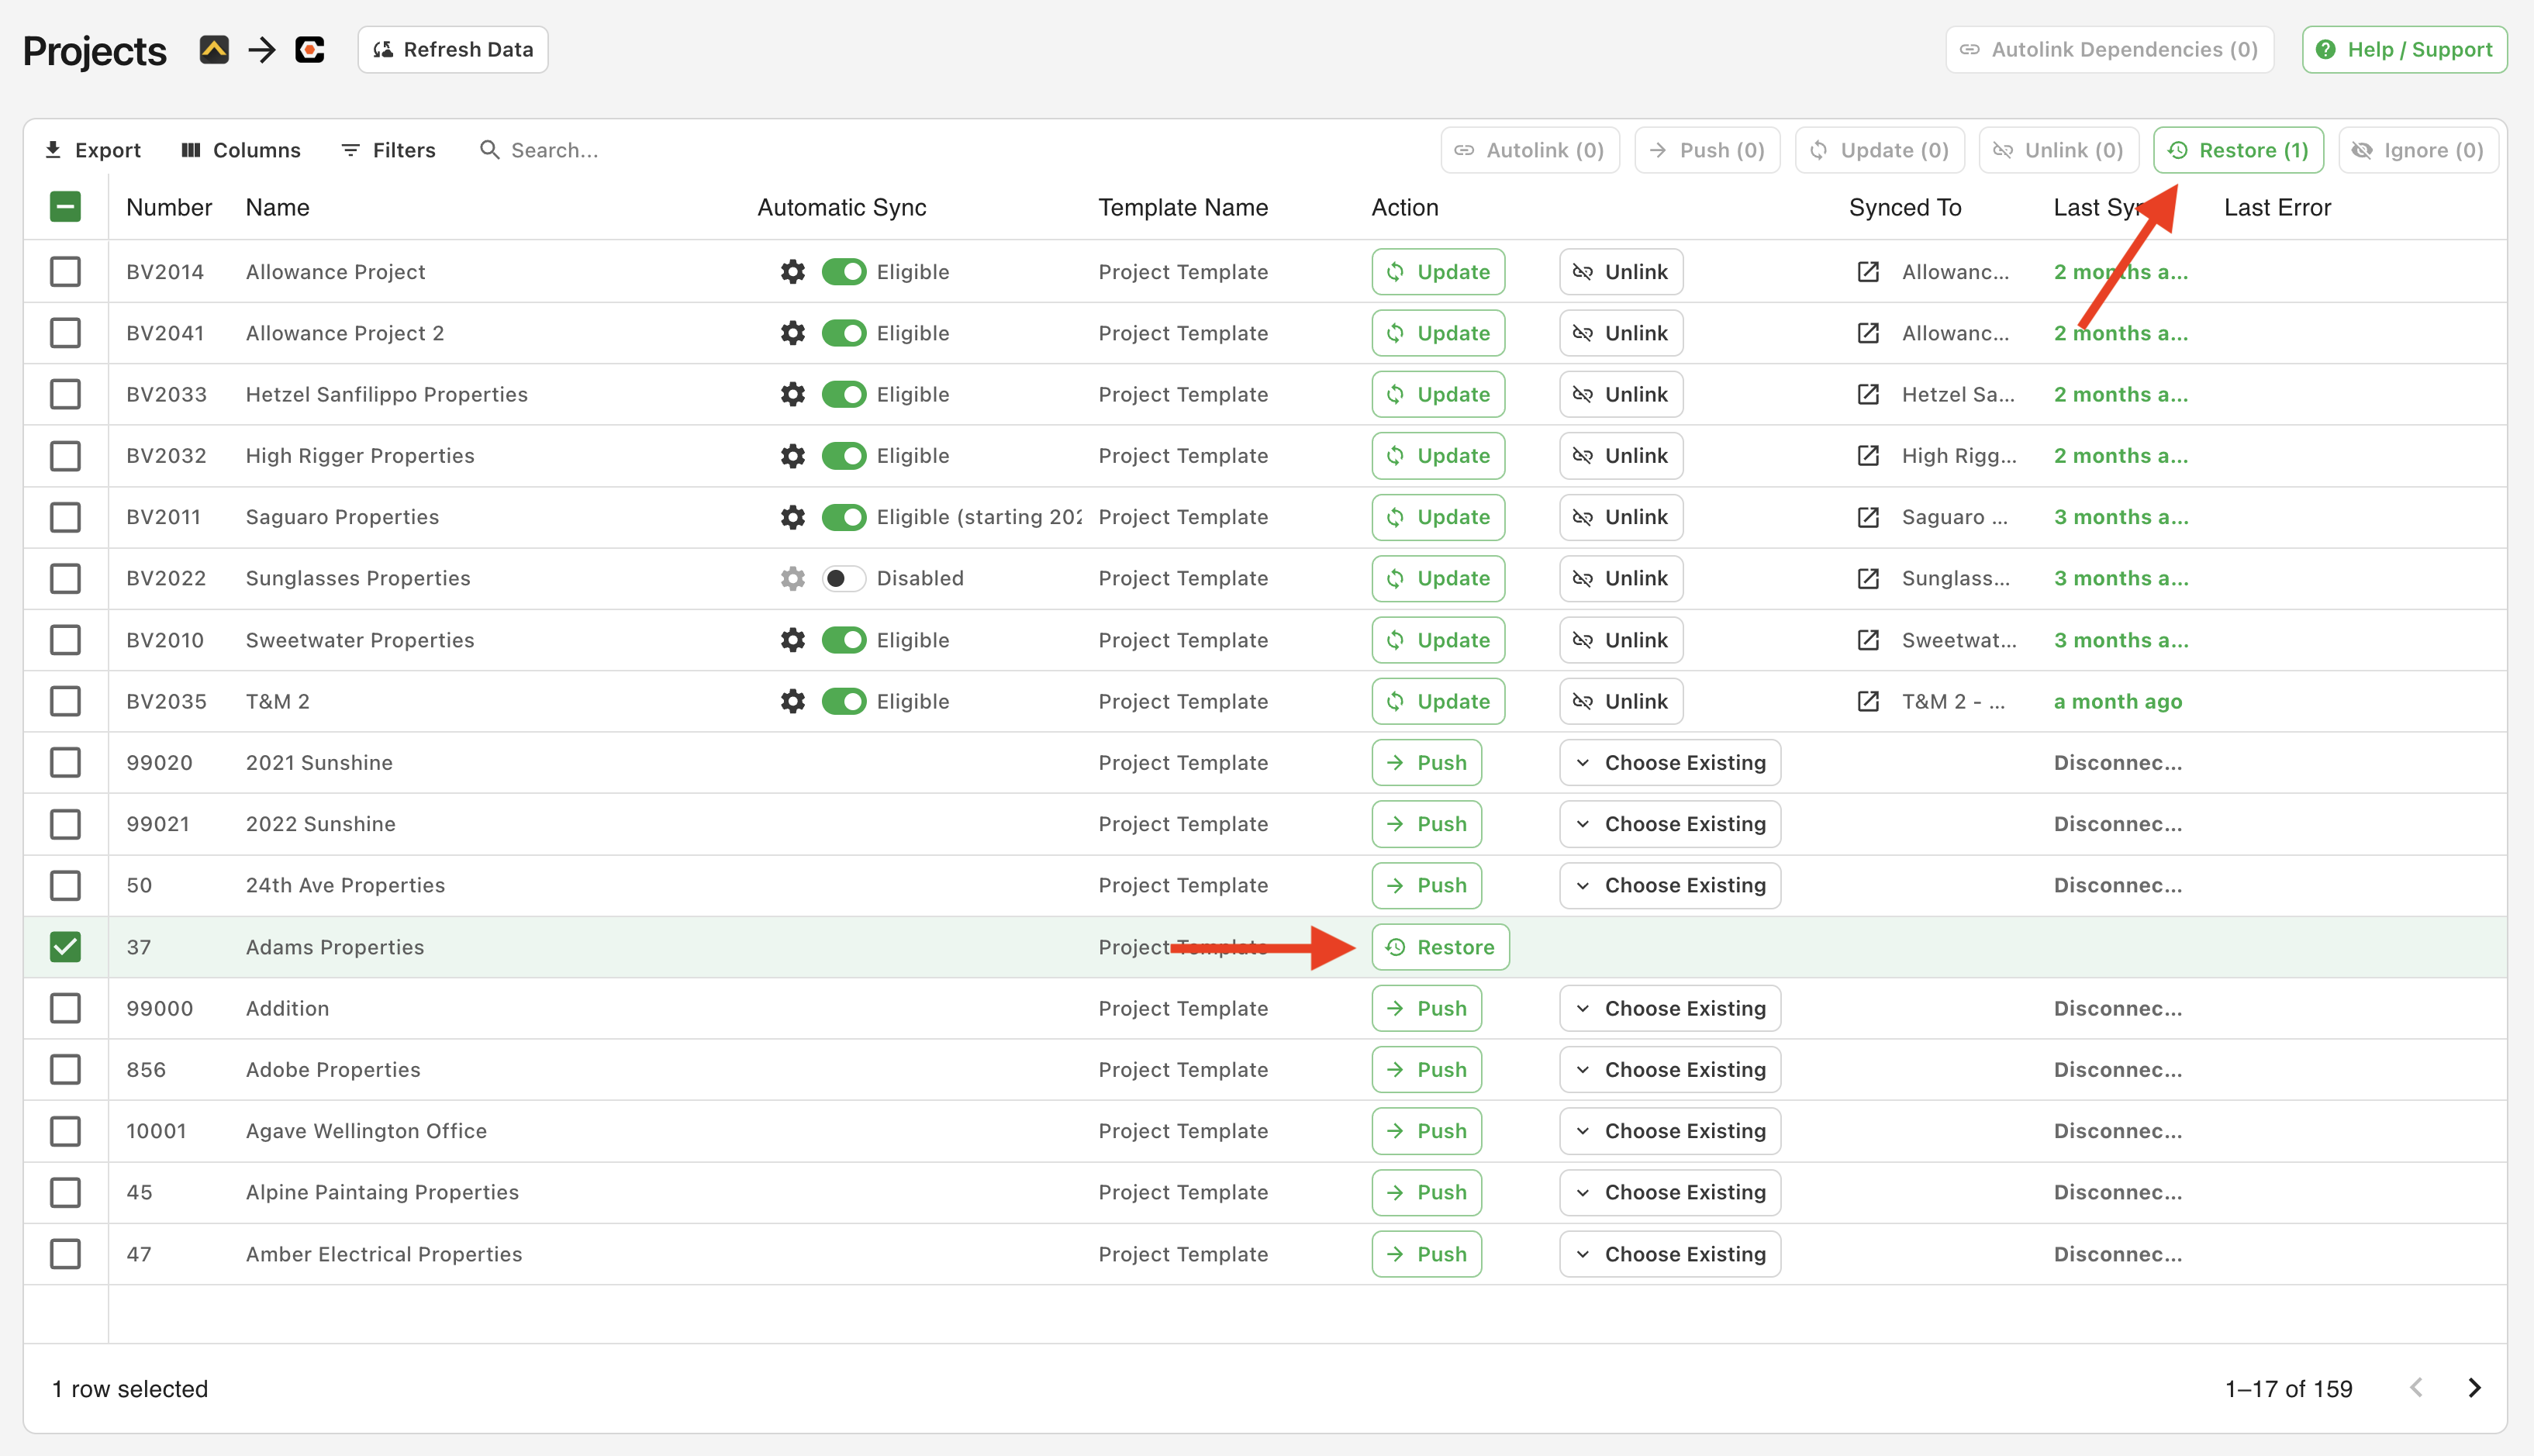This screenshot has width=2534, height=1456.
Task: Toggle automatic sync for T&M 2
Action: click(843, 701)
